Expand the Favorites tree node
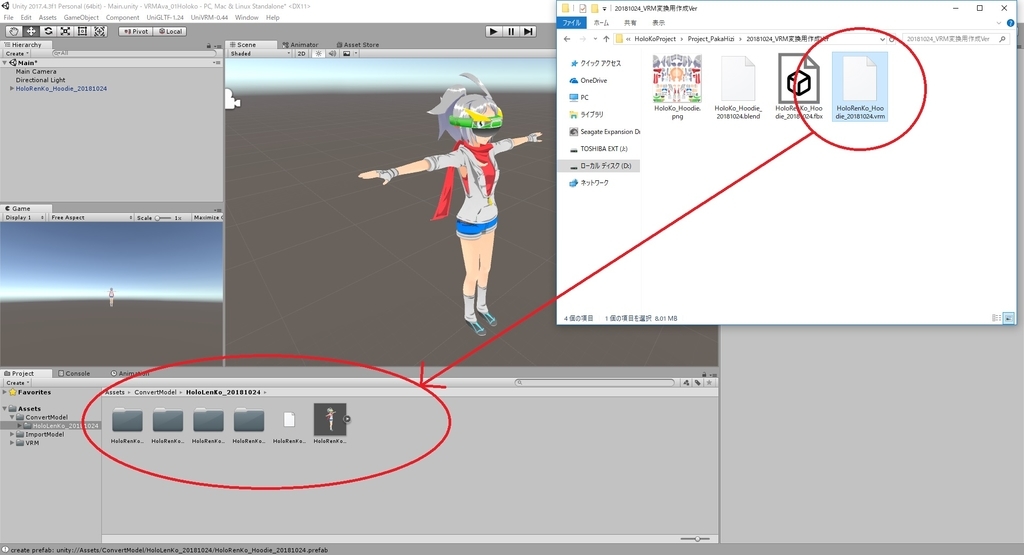Viewport: 1024px width, 555px height. [x=5, y=392]
